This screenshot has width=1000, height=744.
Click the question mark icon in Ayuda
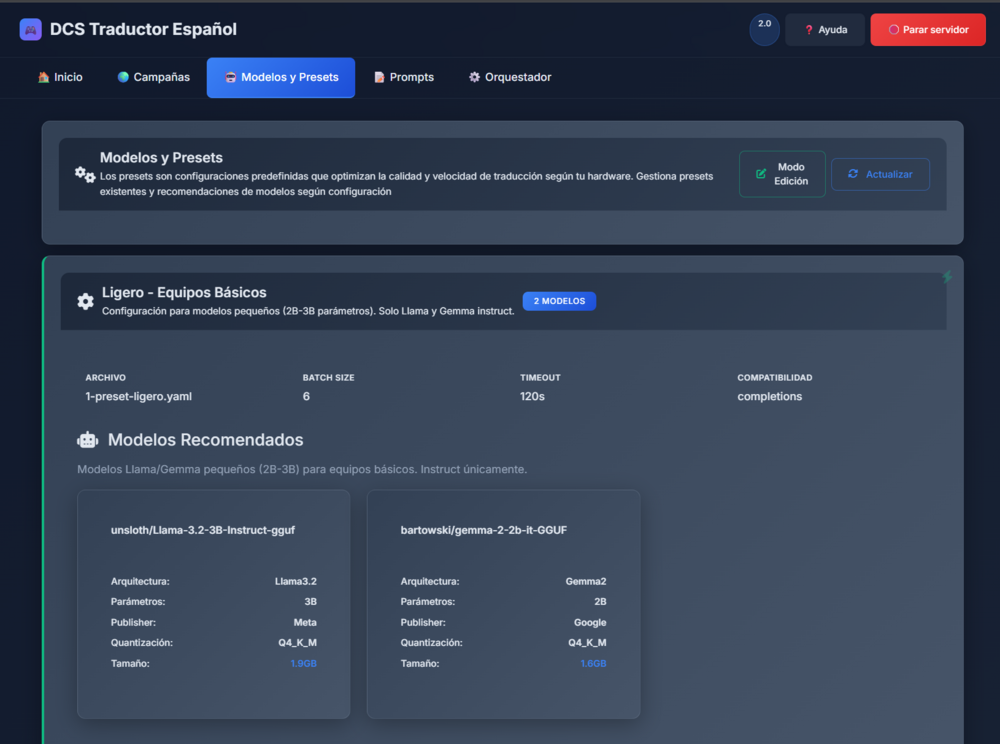[809, 30]
